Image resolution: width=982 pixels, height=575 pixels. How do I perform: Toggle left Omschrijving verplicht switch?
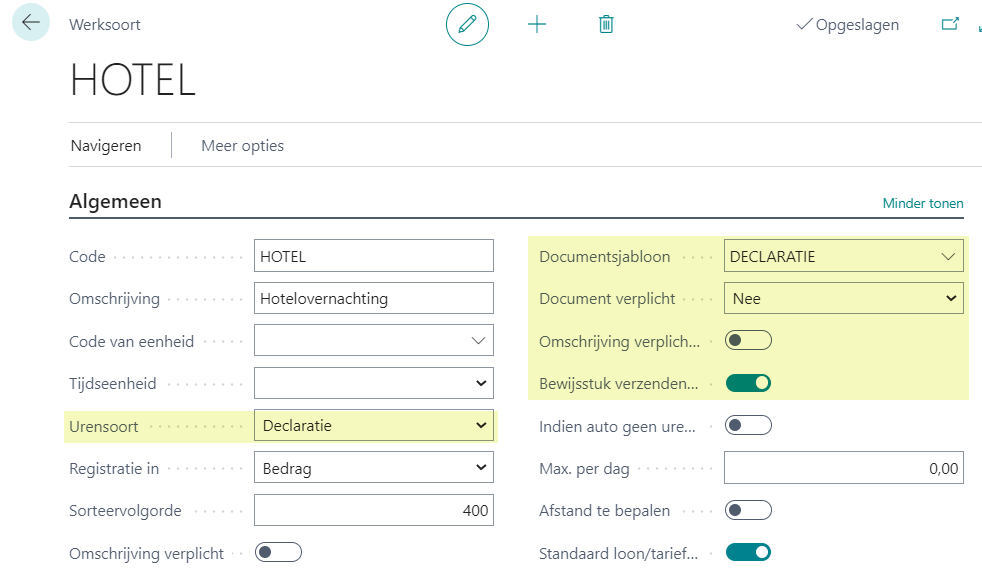point(278,552)
